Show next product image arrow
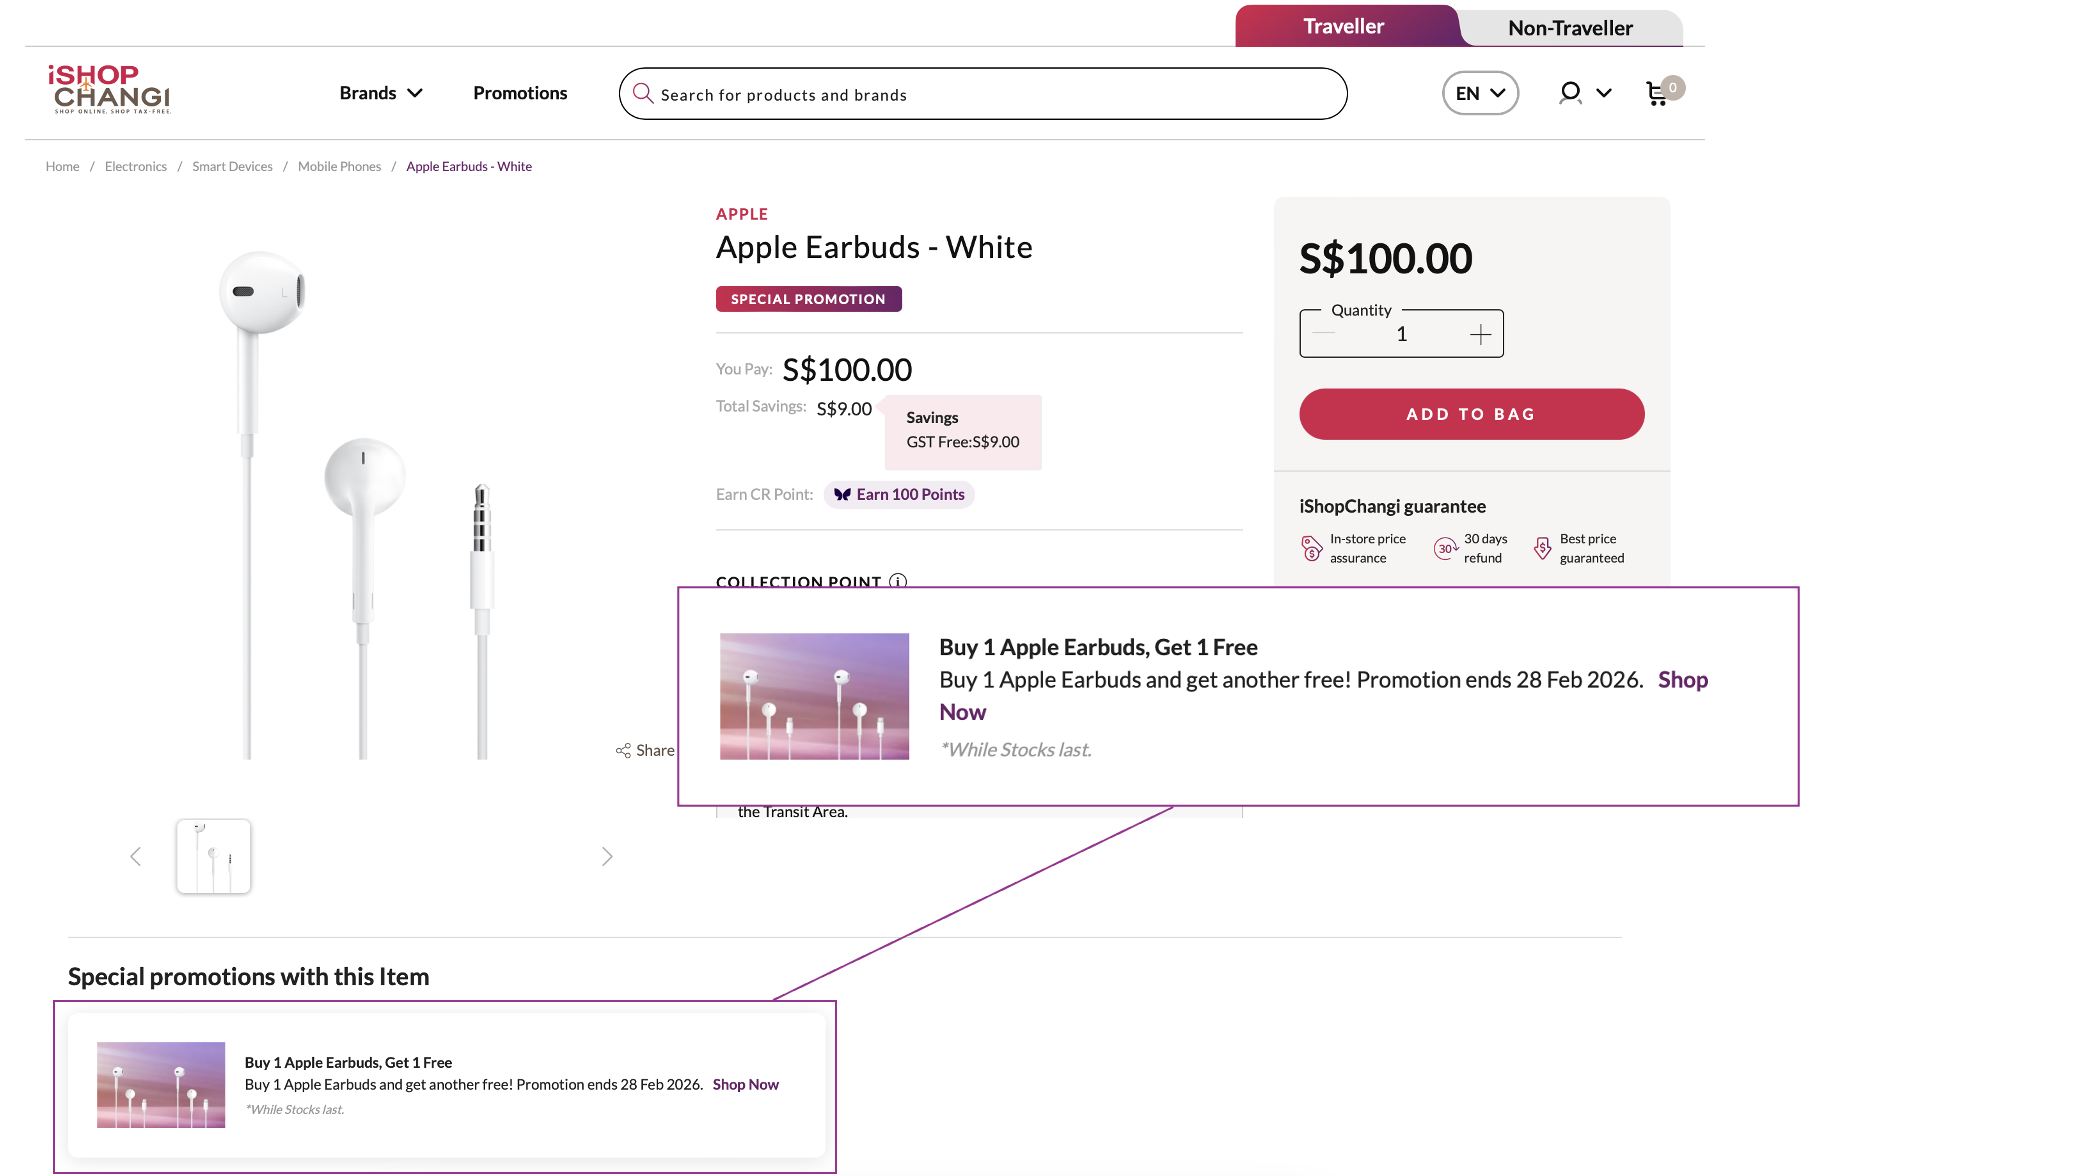This screenshot has height=1176, width=2096. (607, 857)
